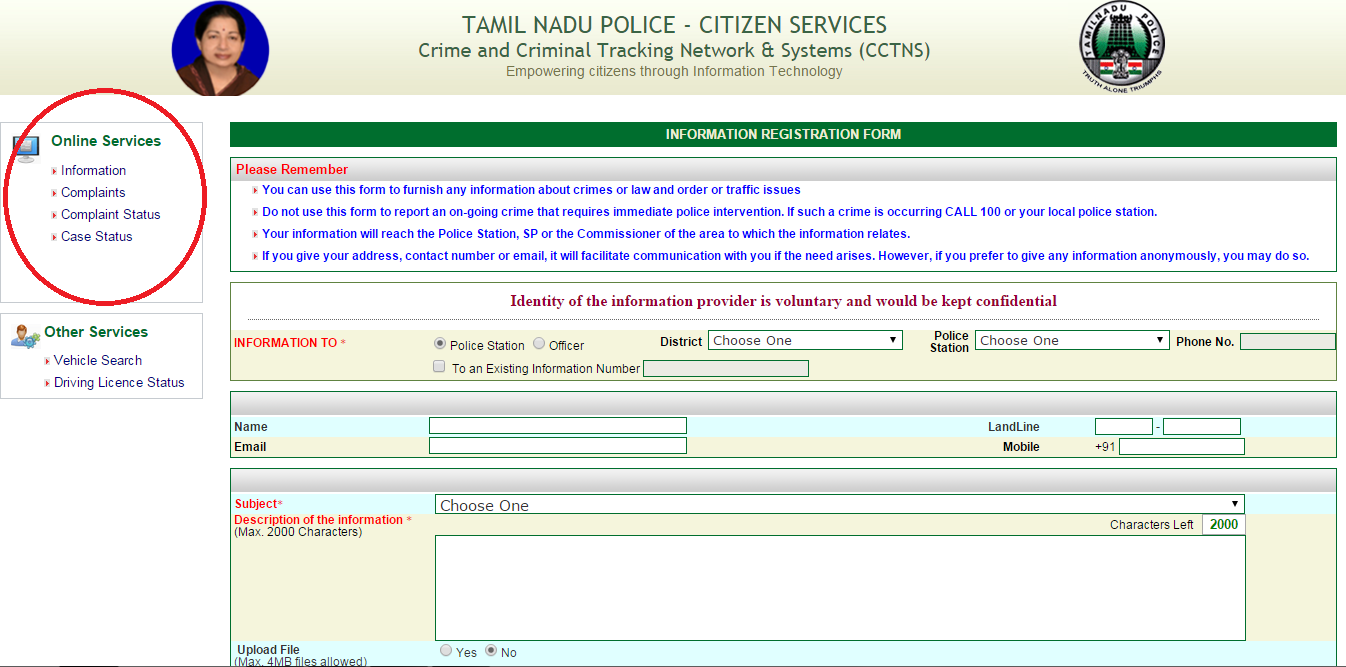Screen dimensions: 1346x667
Task: Focus the Description of the information text area
Action: [x=839, y=587]
